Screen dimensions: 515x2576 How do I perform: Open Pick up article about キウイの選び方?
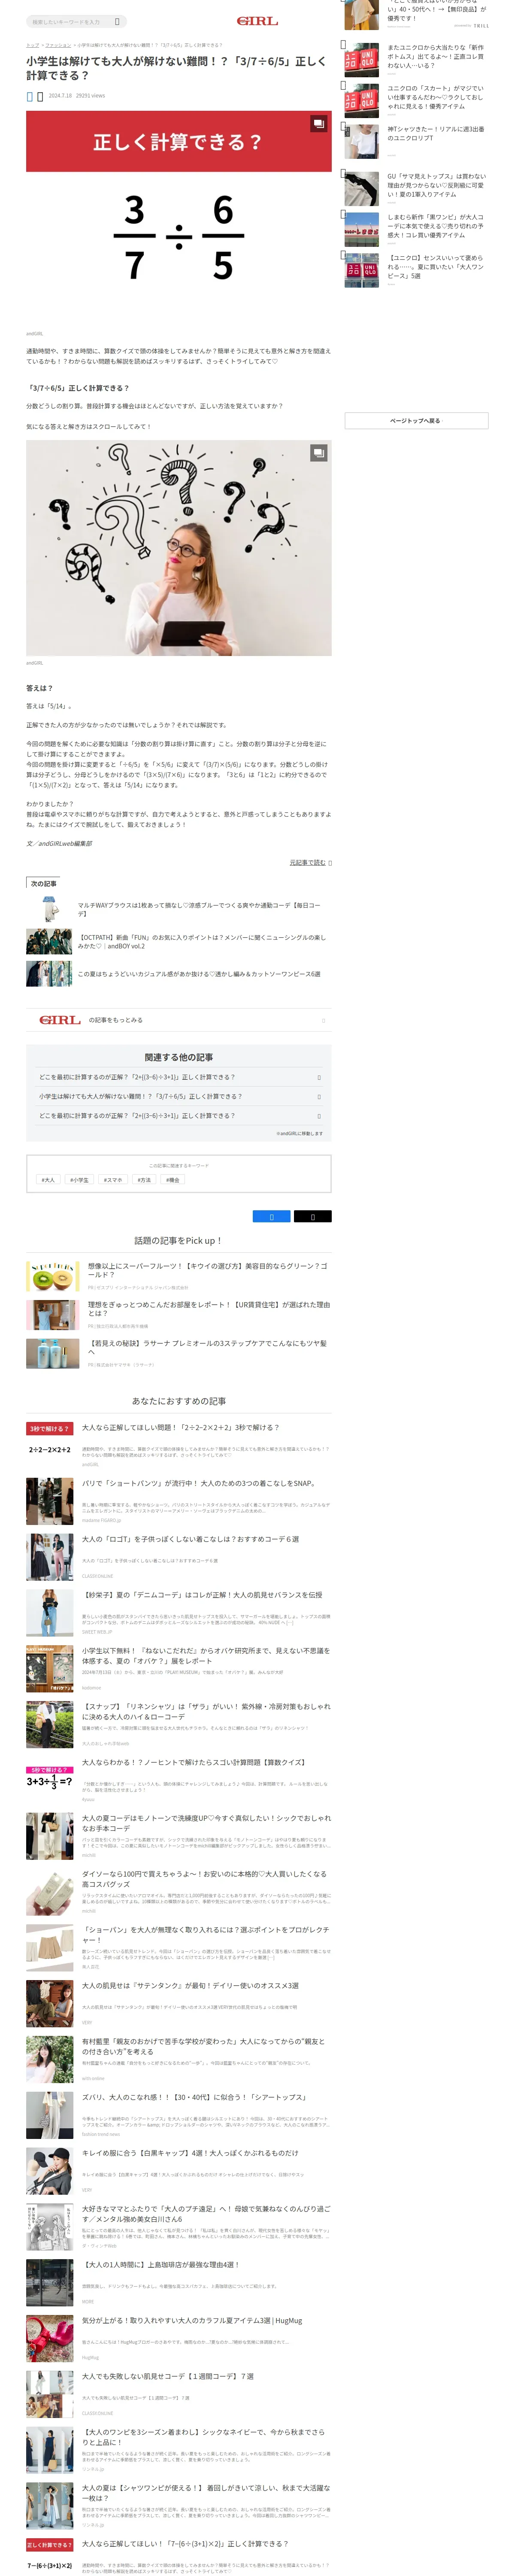coord(207,1270)
